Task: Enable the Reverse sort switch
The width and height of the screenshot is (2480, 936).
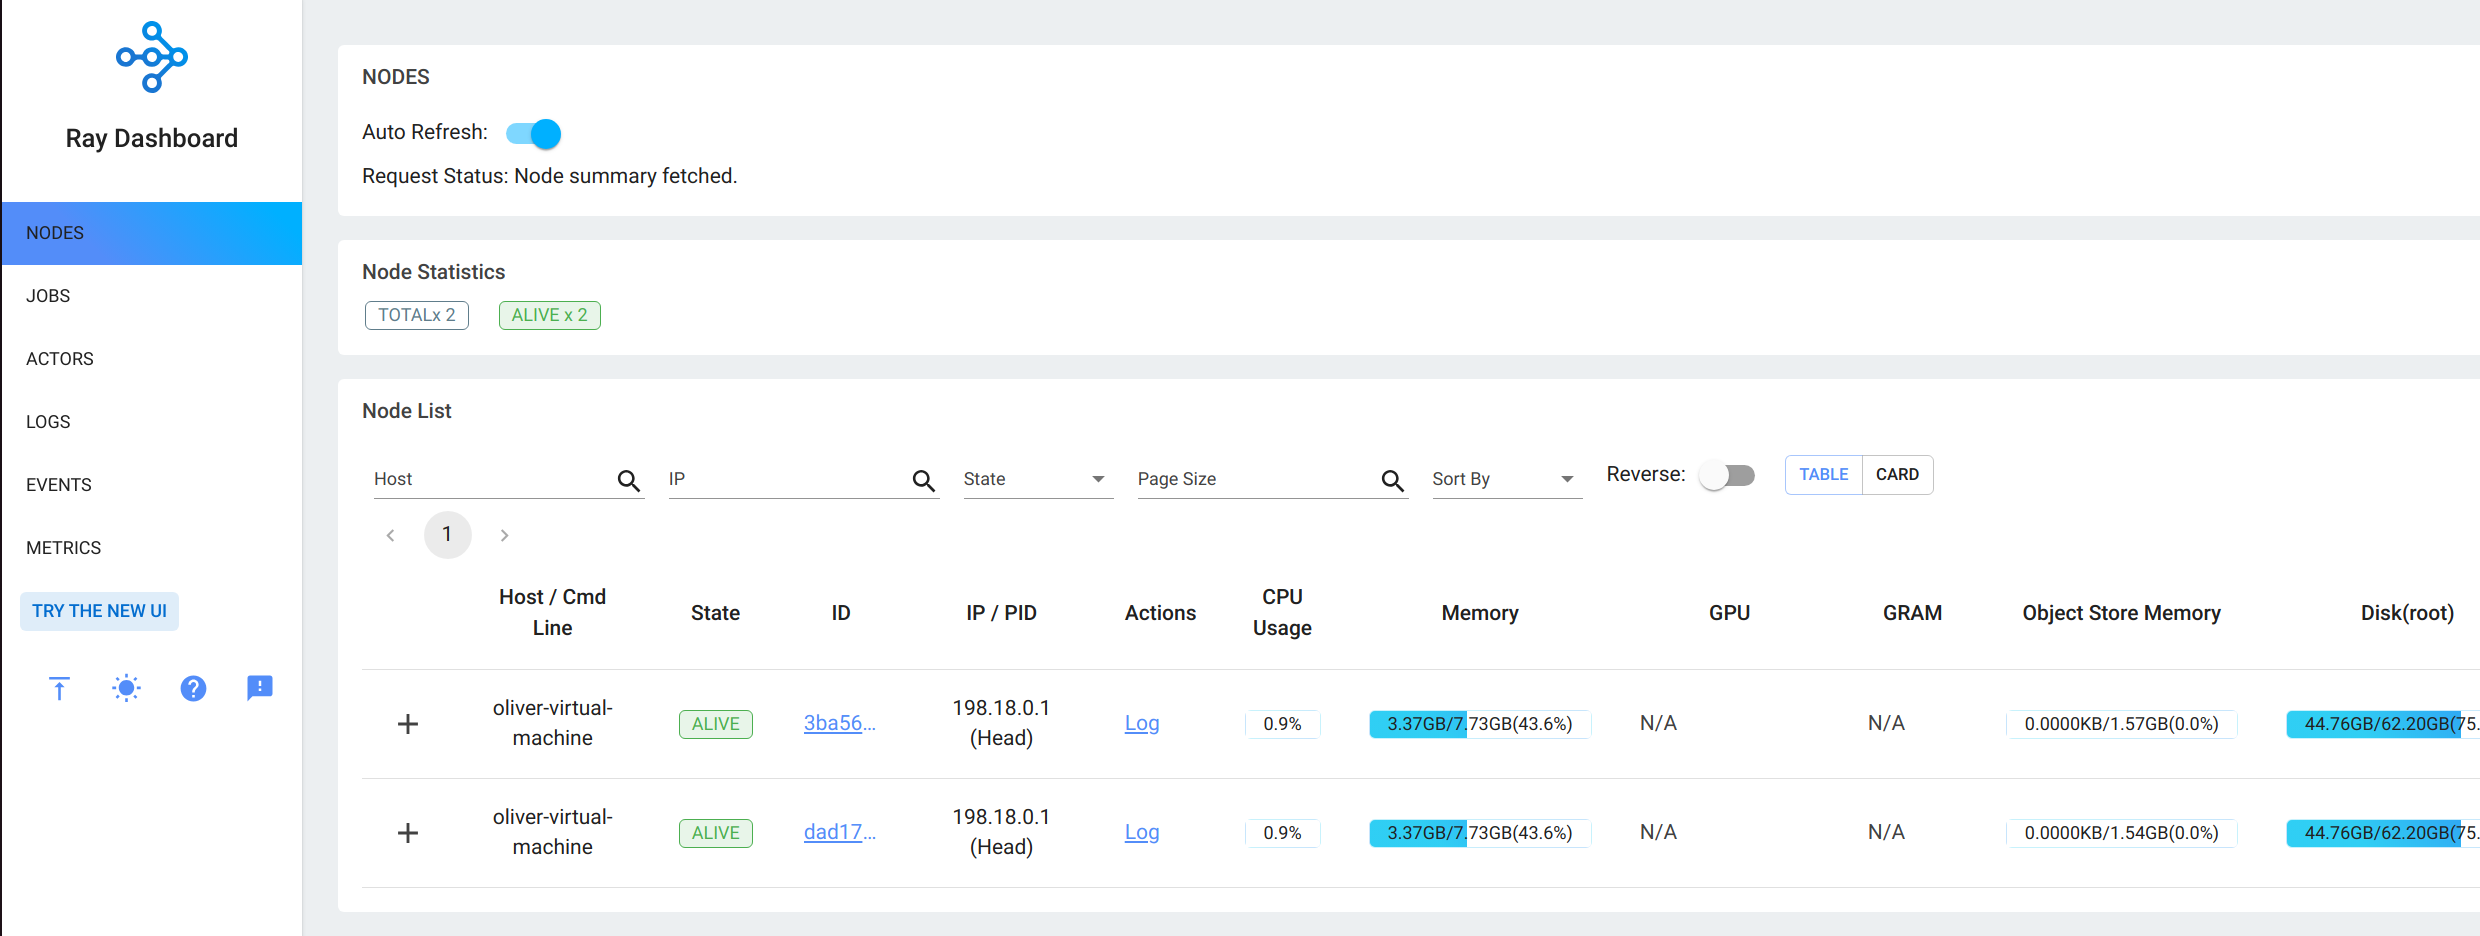Action: (x=1728, y=475)
